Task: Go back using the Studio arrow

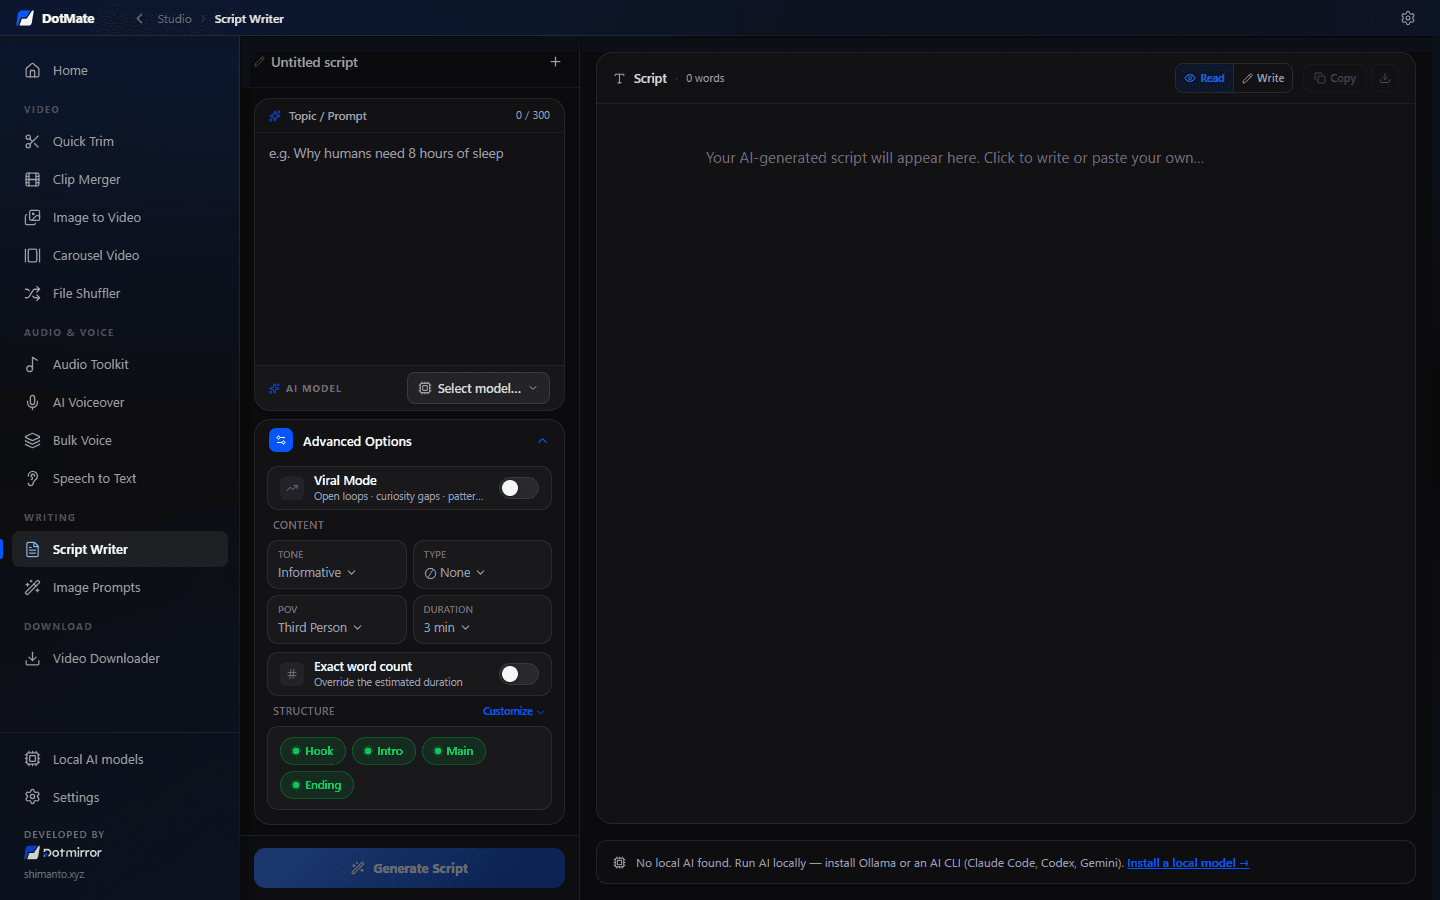Action: (x=140, y=19)
